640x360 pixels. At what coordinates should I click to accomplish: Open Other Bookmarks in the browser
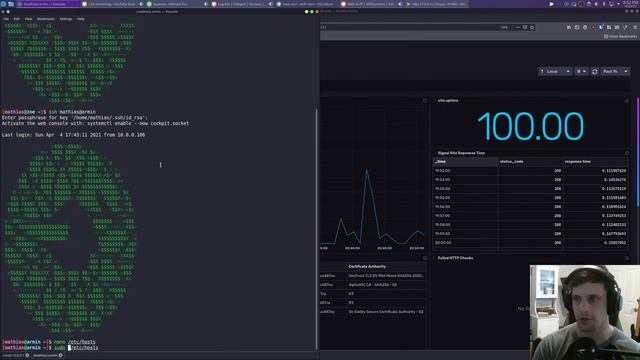(x=620, y=36)
